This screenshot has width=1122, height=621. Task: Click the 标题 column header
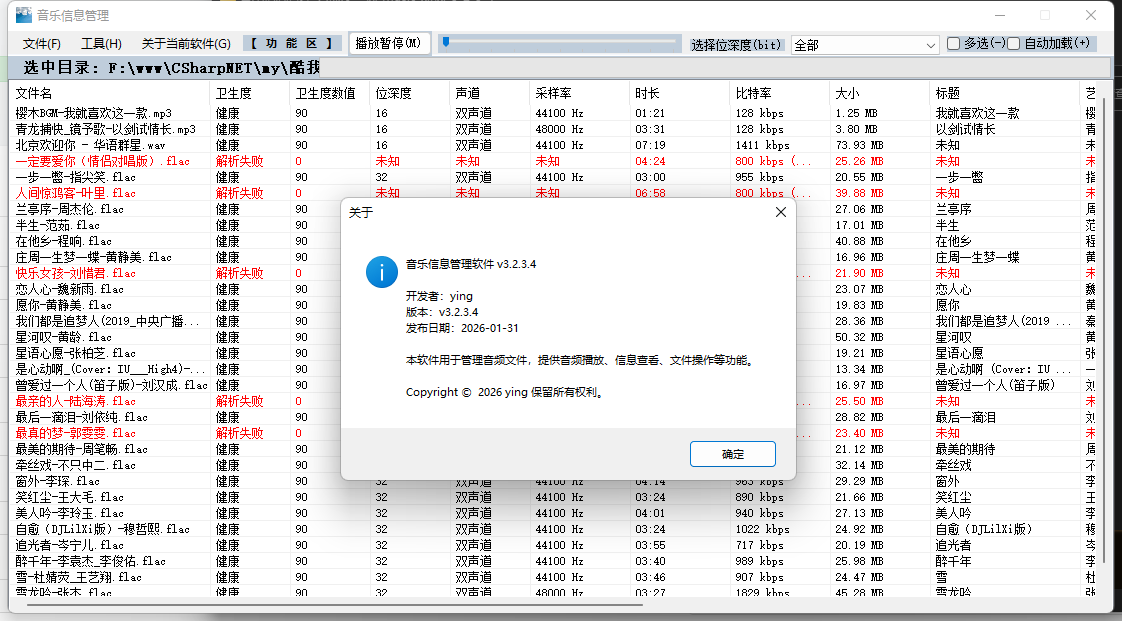(1005, 93)
